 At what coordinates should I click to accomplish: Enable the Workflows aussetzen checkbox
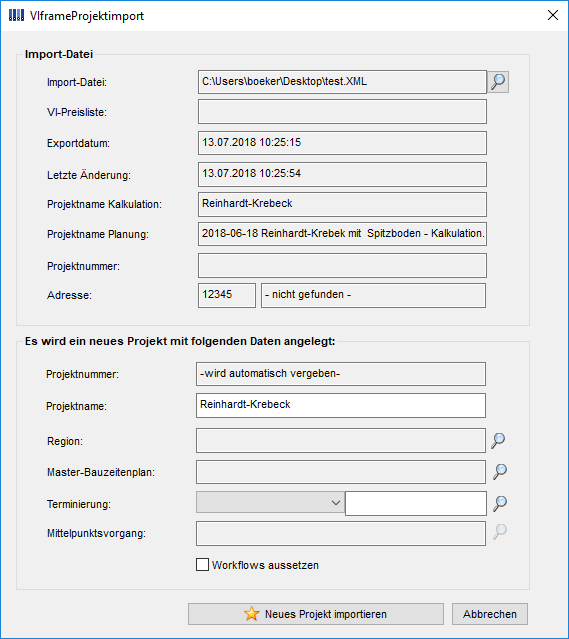202,564
